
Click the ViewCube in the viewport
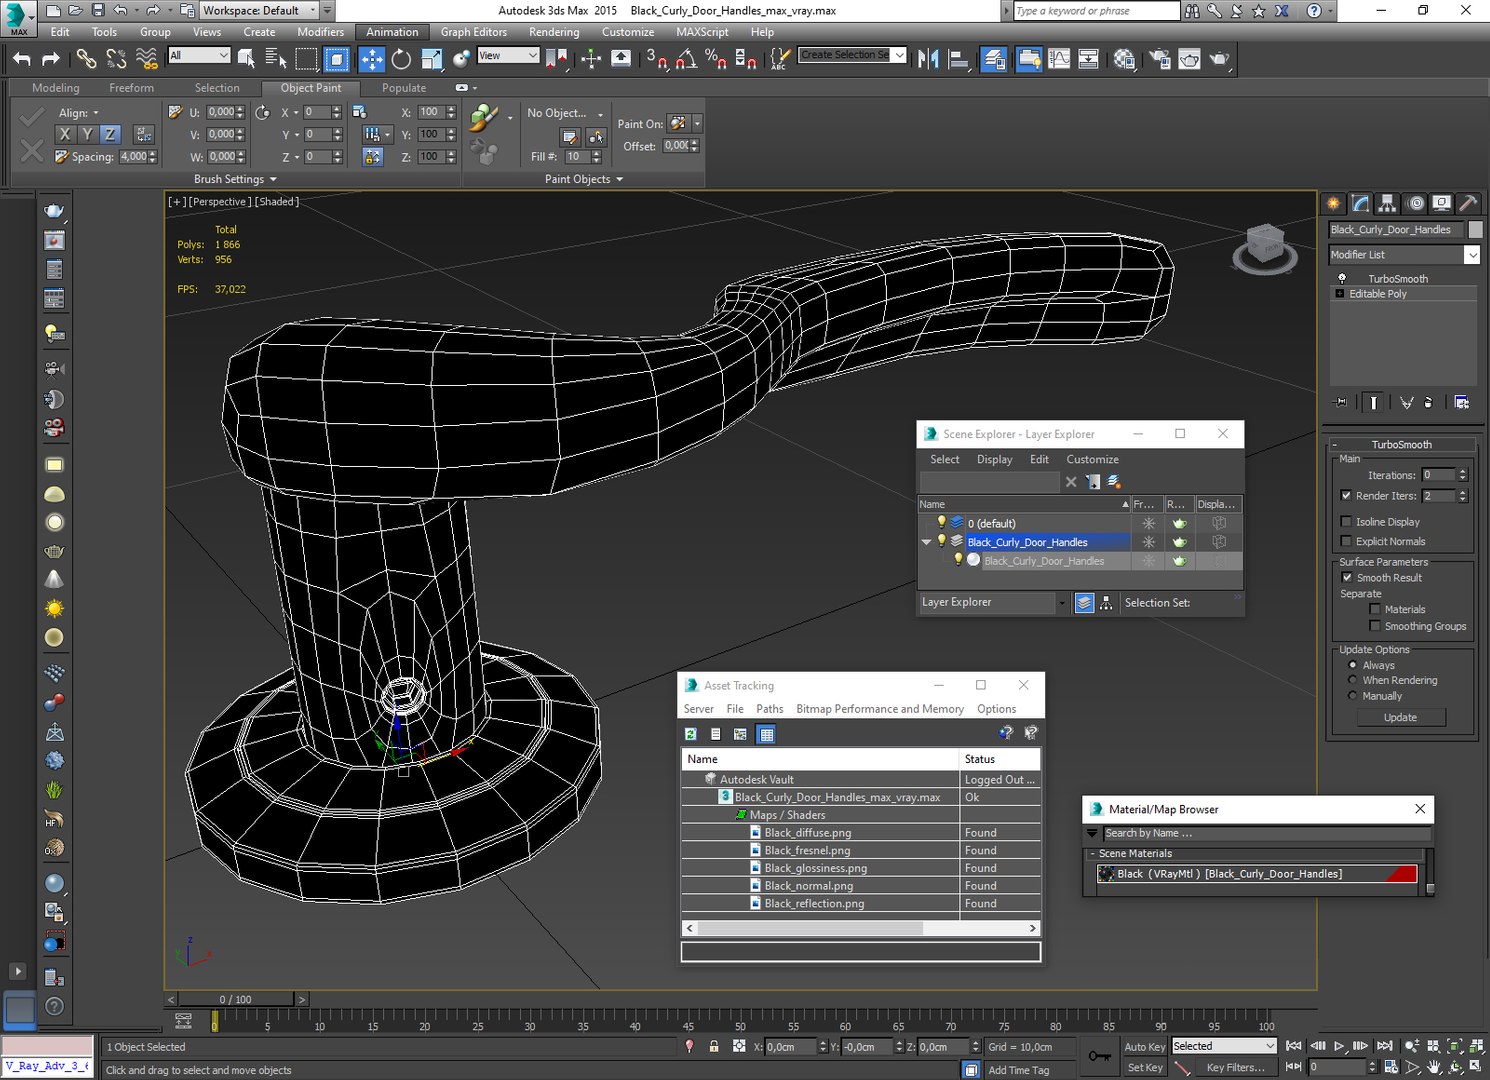(1264, 247)
